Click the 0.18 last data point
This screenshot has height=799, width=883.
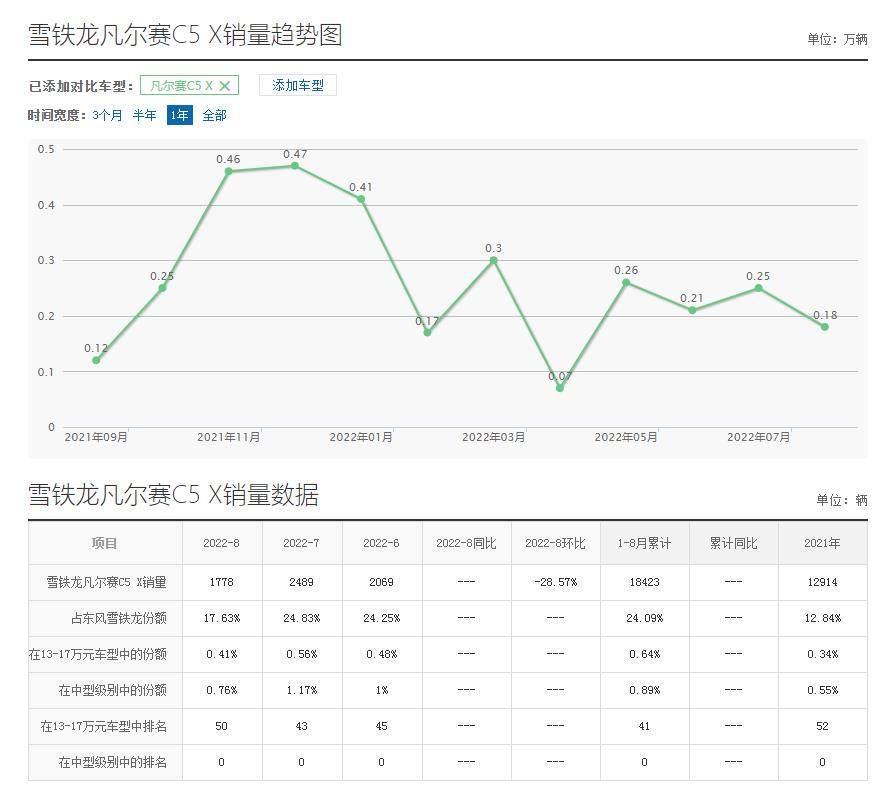tap(825, 327)
